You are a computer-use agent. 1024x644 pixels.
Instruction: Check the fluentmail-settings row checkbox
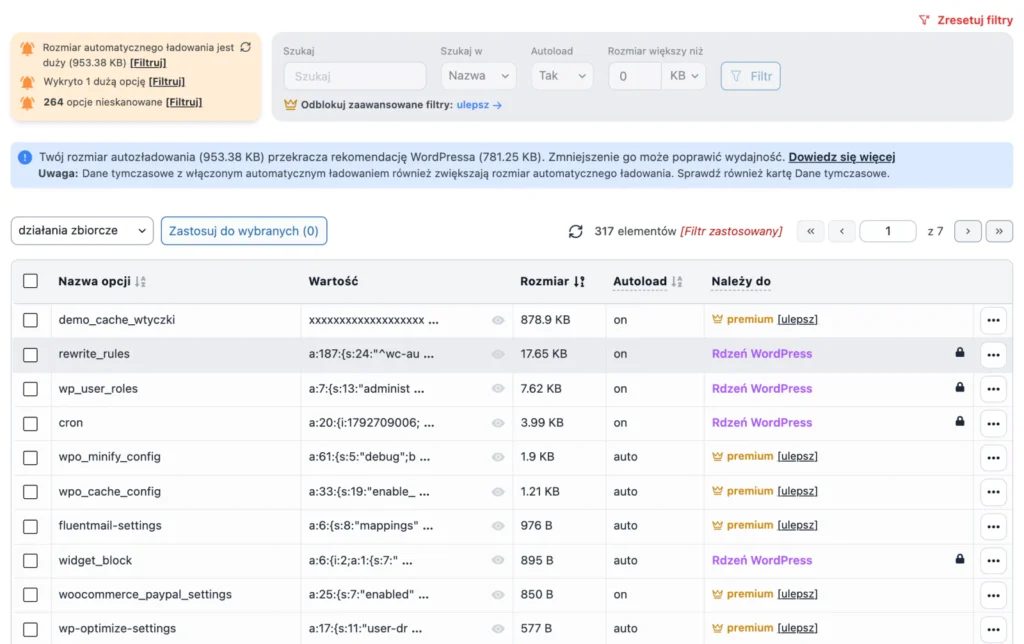[31, 526]
